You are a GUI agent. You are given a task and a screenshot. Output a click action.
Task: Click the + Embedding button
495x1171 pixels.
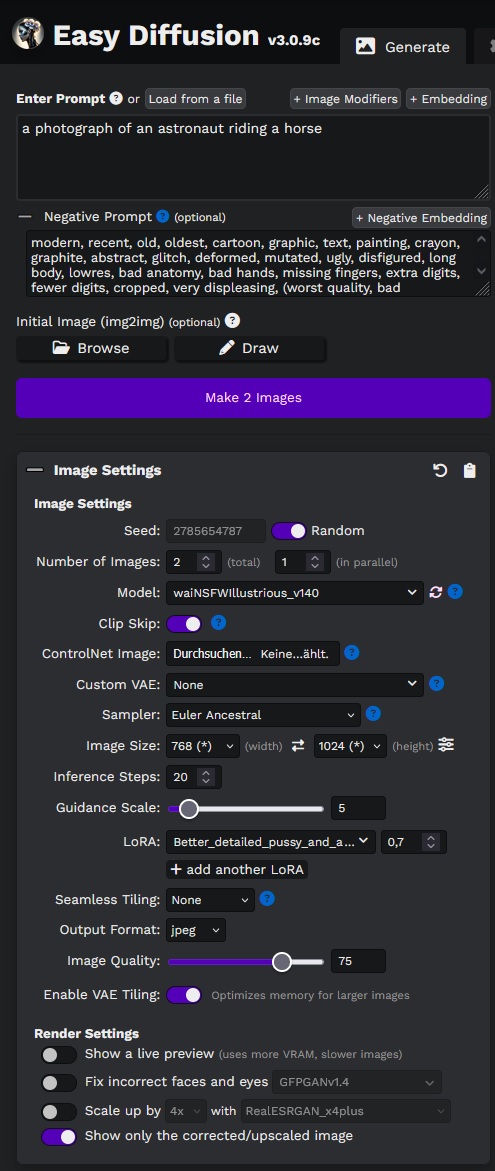pos(448,99)
